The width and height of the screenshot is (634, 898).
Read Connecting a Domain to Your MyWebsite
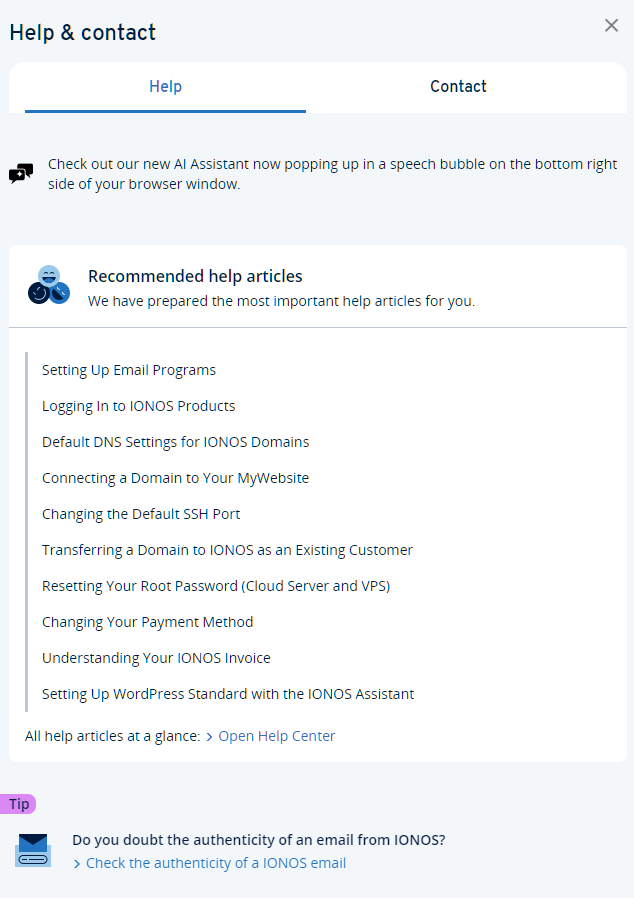point(175,478)
